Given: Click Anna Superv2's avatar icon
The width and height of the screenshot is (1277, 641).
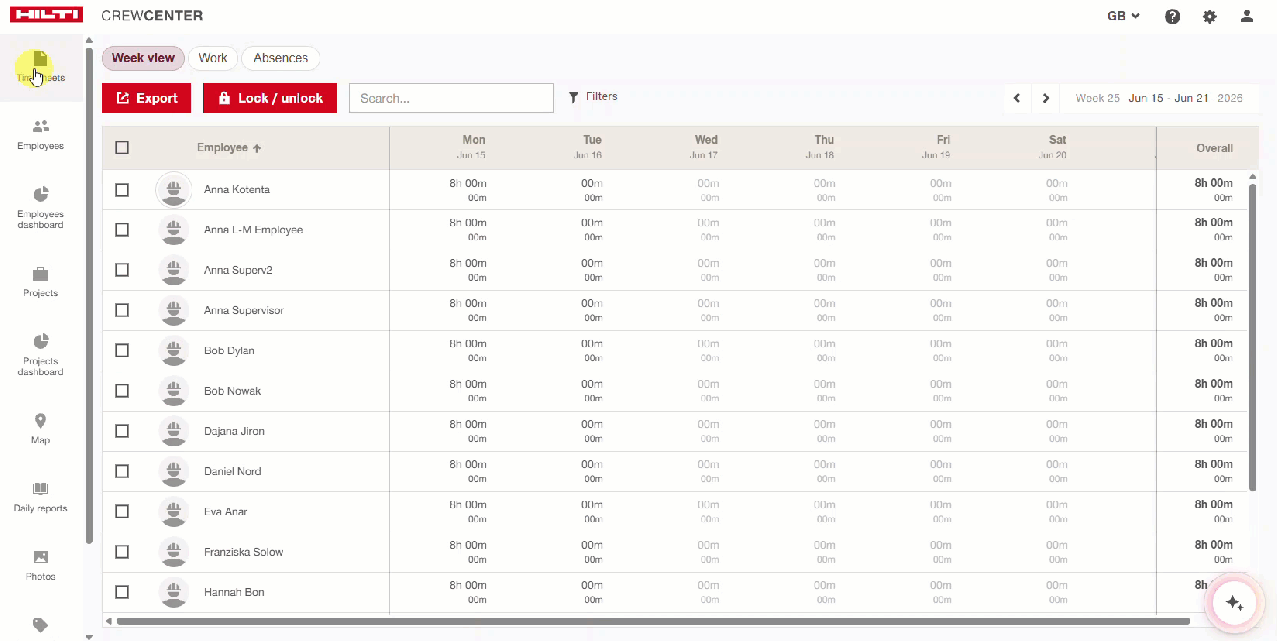Looking at the screenshot, I should tap(174, 270).
